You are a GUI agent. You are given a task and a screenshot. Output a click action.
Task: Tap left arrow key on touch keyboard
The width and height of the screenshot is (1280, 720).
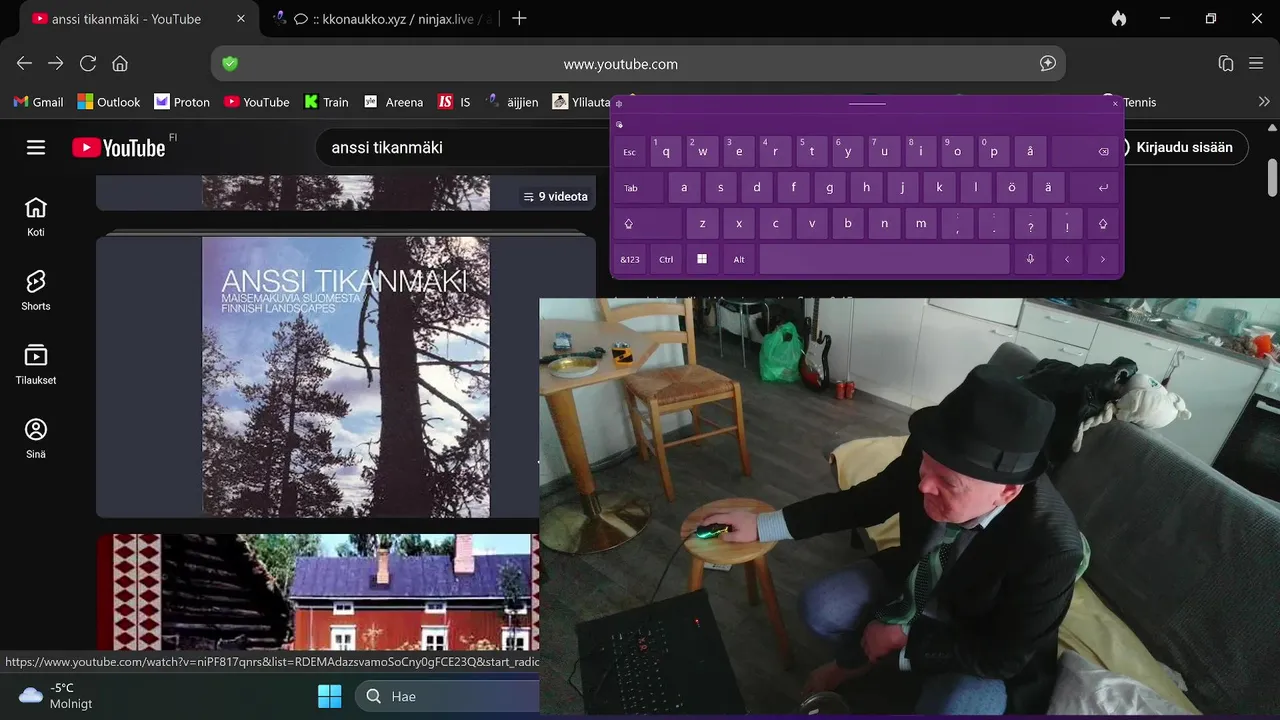pos(1067,259)
